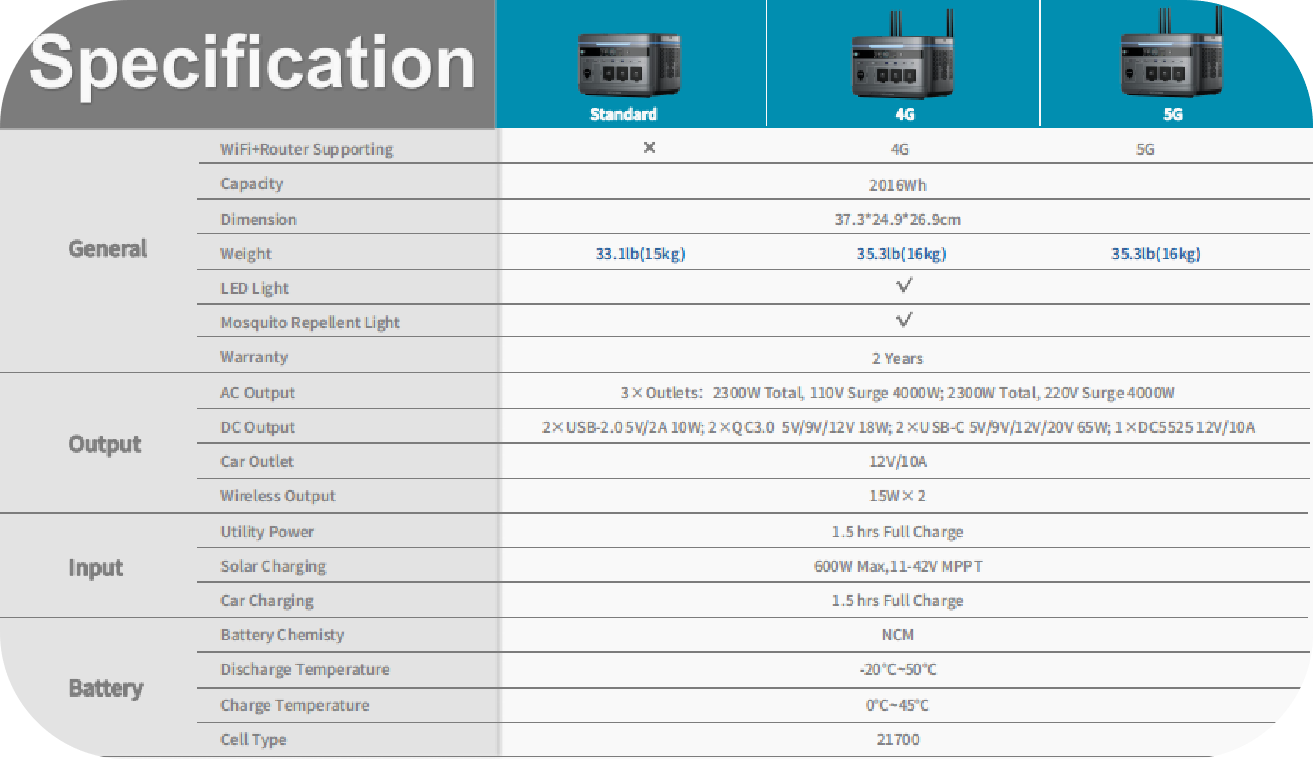Click the General section label
1313x760 pixels.
107,249
